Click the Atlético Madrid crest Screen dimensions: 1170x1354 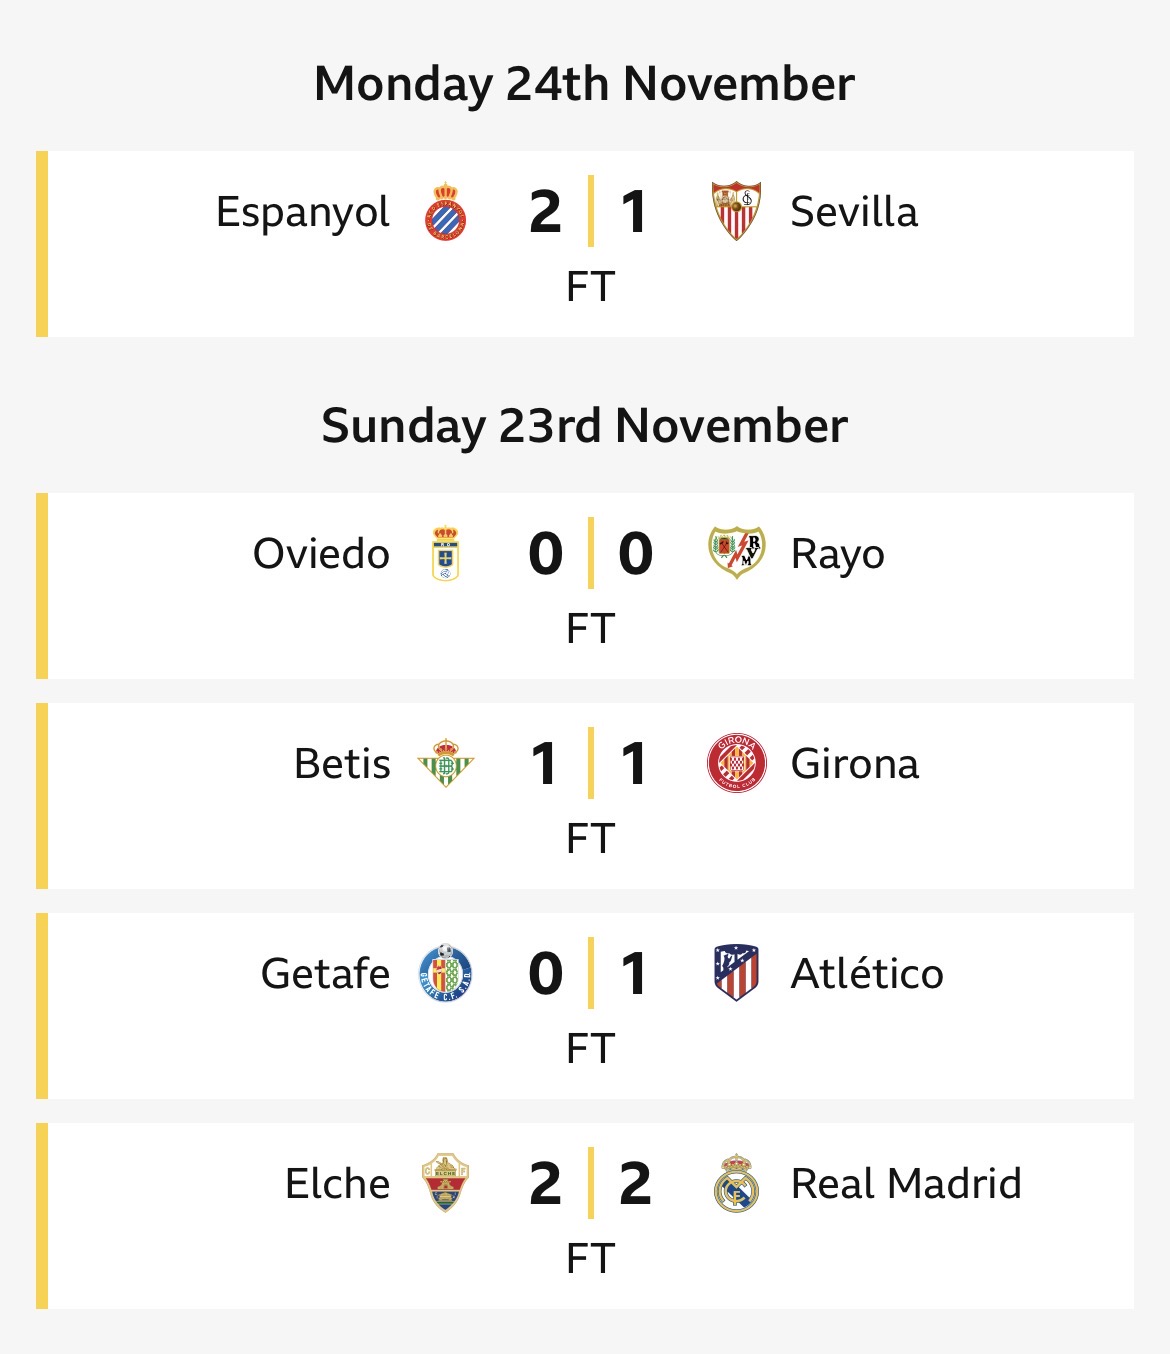pos(736,973)
